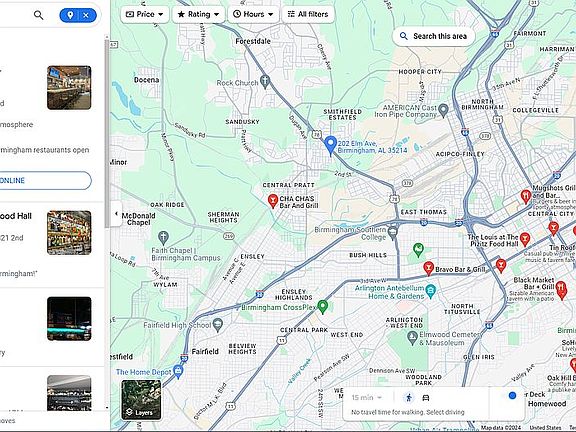
Task: Click Birmingham CrossPlex green marker
Action: [x=323, y=307]
